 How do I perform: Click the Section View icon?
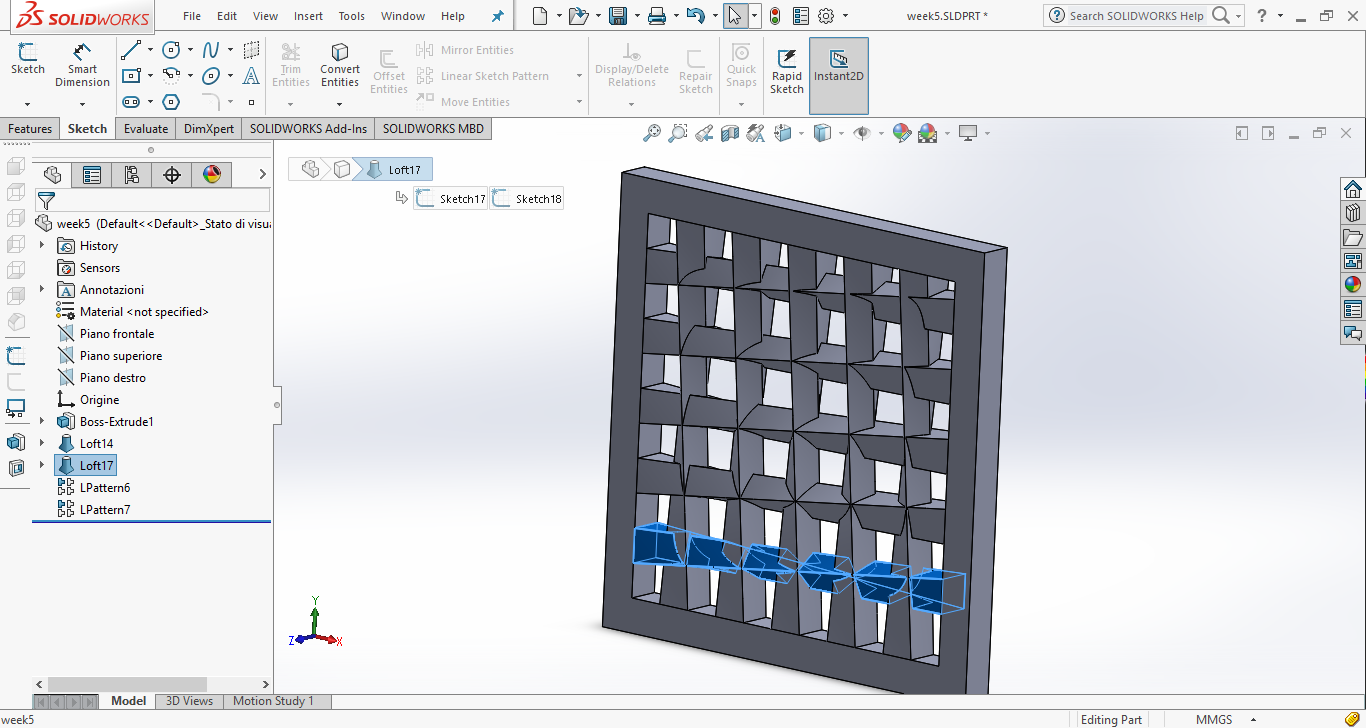730,132
